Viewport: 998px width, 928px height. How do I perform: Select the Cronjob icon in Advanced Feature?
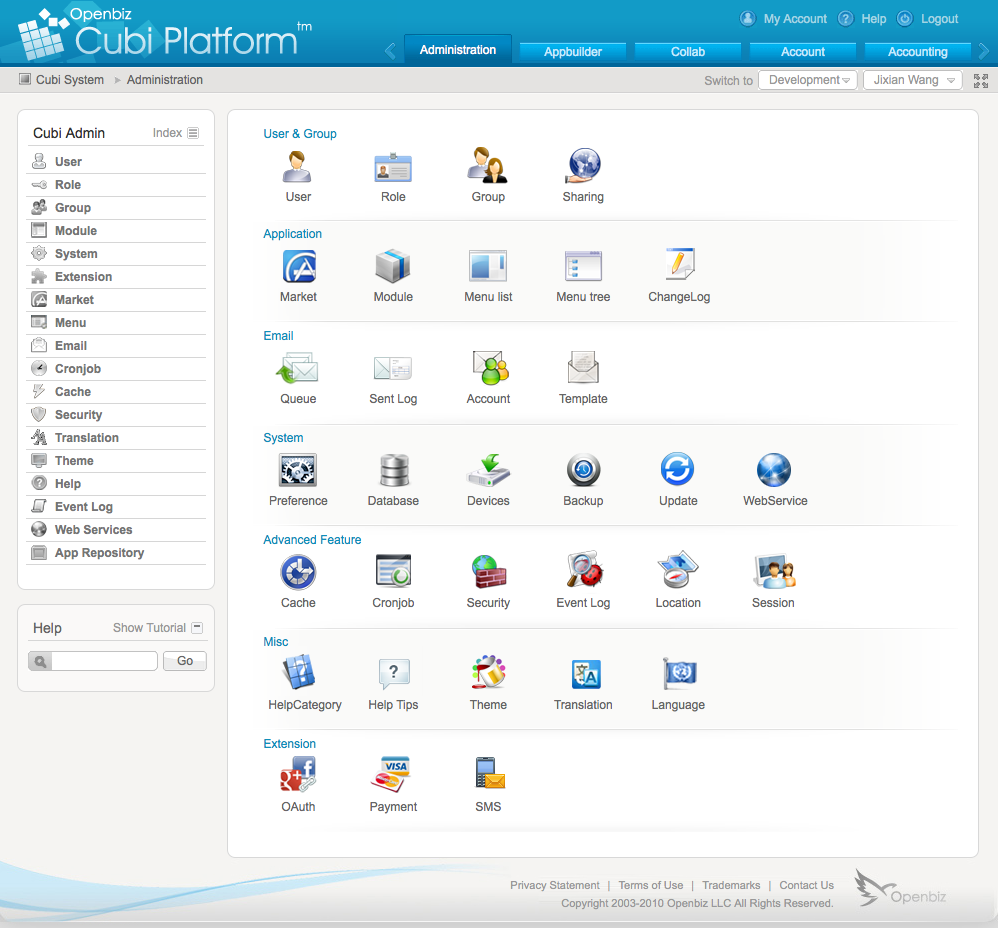click(x=393, y=572)
